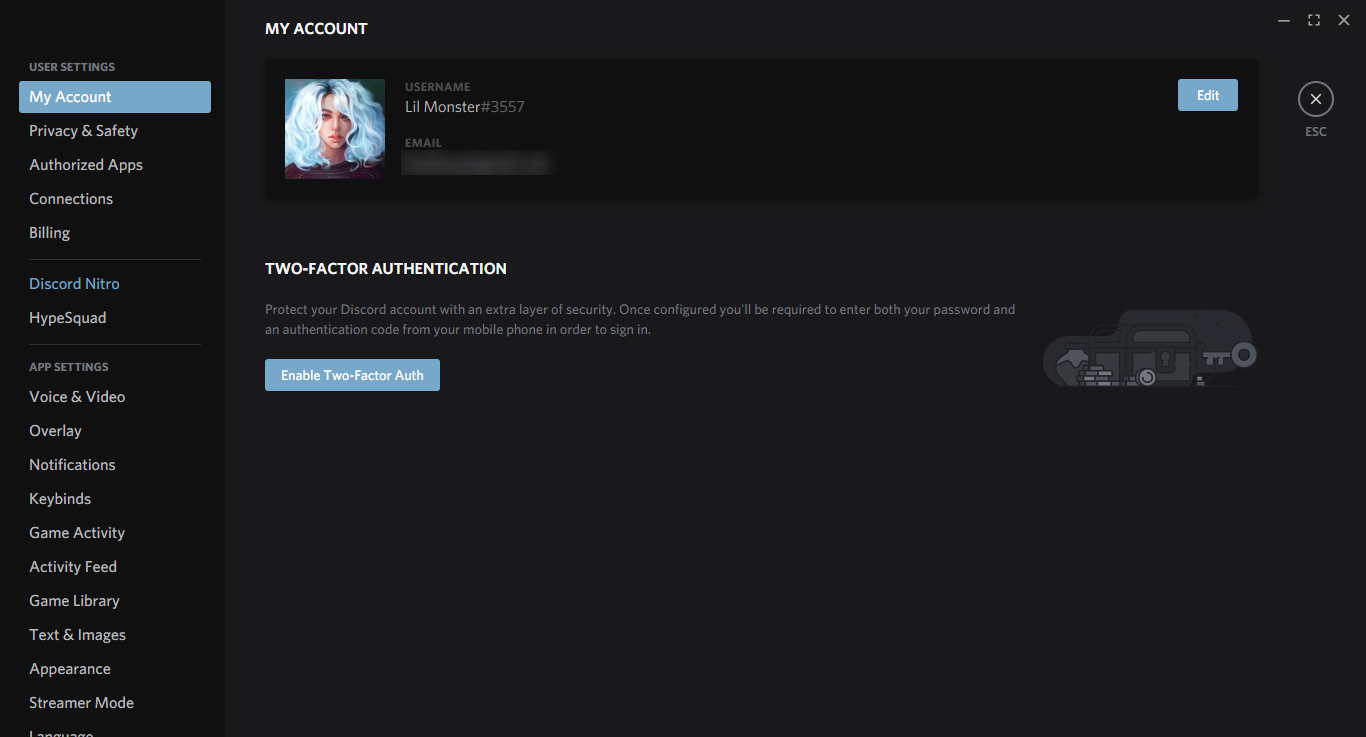Image resolution: width=1366 pixels, height=737 pixels.
Task: Open Game Activity settings
Action: coord(115,533)
